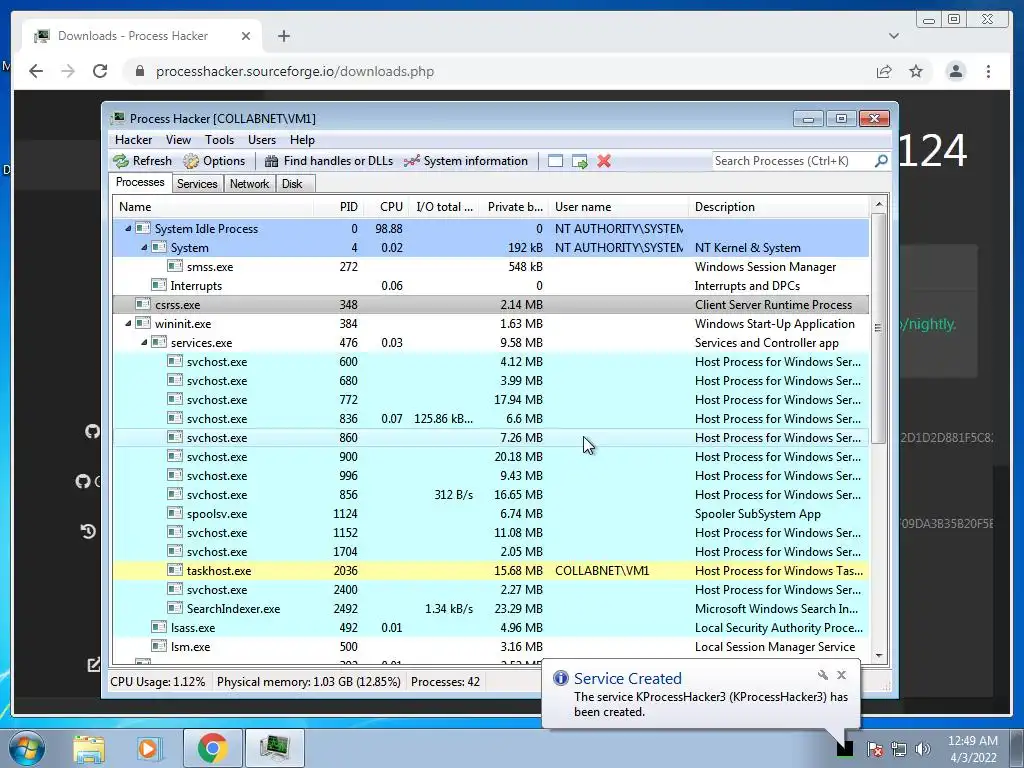Click the csrss.exe process icon
Screen dimensions: 1024x768
pyautogui.click(x=143, y=304)
